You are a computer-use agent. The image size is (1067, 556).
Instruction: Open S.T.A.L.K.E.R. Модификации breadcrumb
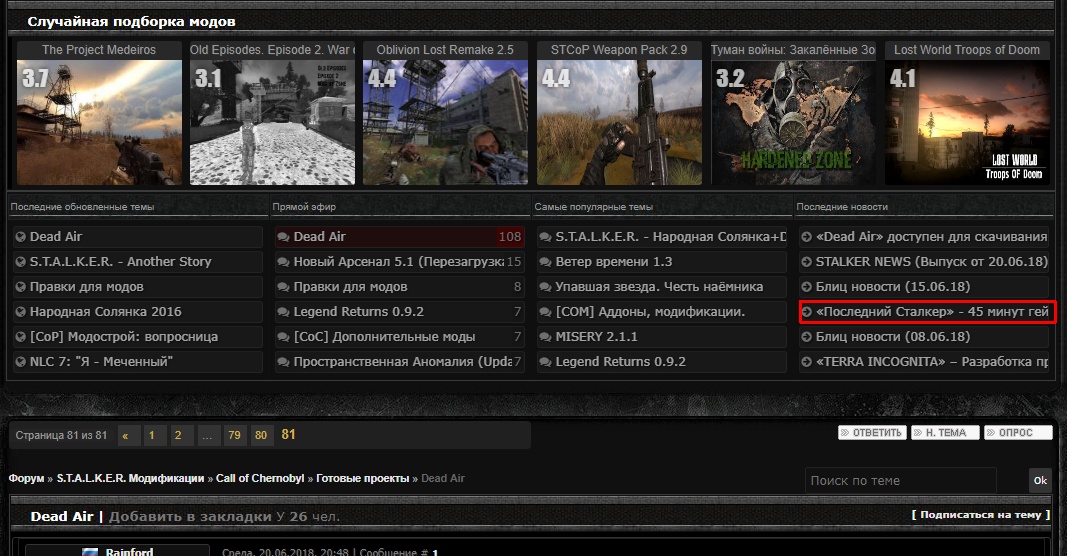(x=130, y=478)
